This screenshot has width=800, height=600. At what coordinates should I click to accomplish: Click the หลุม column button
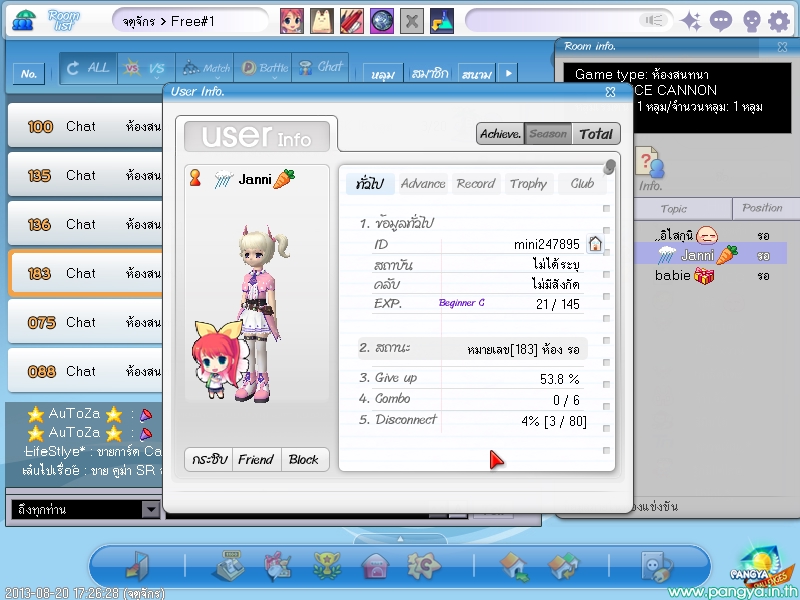(383, 74)
